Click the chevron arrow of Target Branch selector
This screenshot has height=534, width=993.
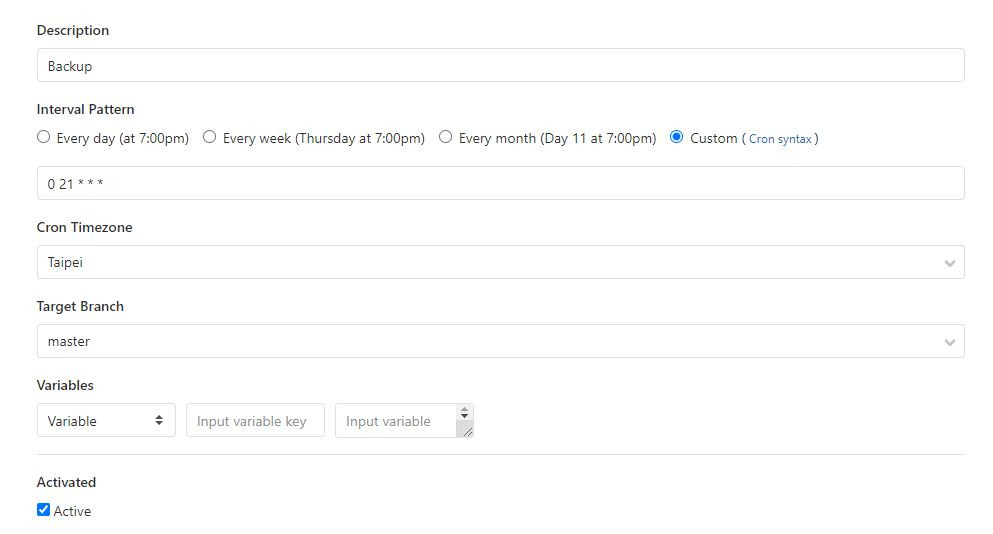tap(949, 342)
